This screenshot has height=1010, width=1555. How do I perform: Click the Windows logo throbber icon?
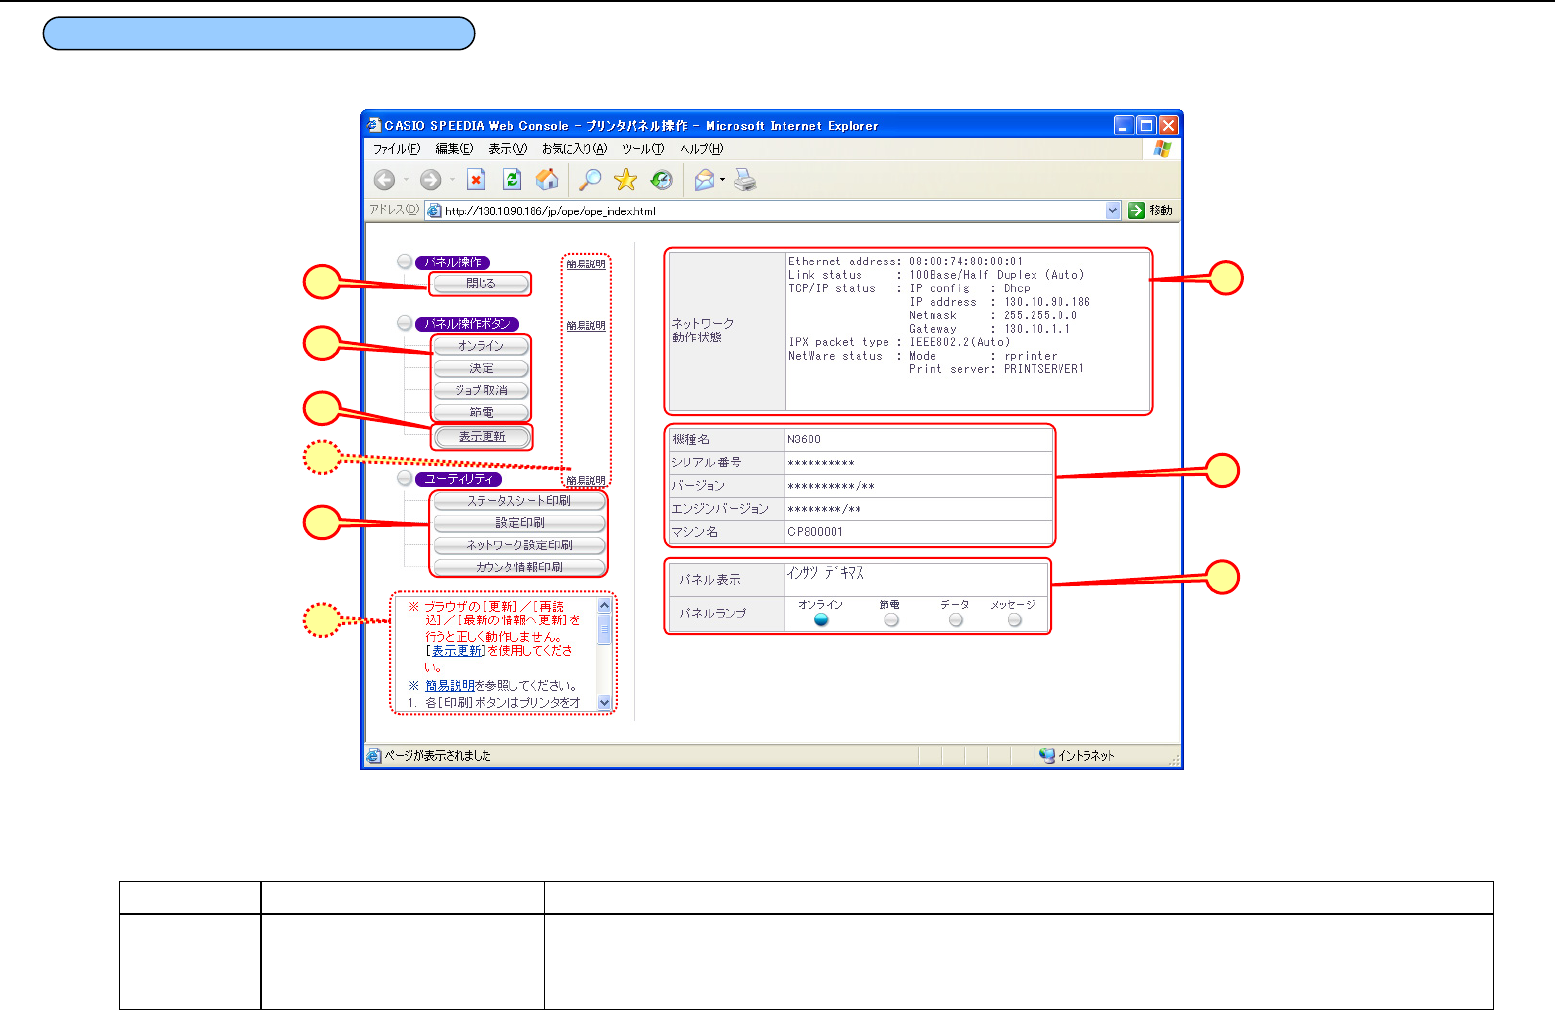point(1161,148)
